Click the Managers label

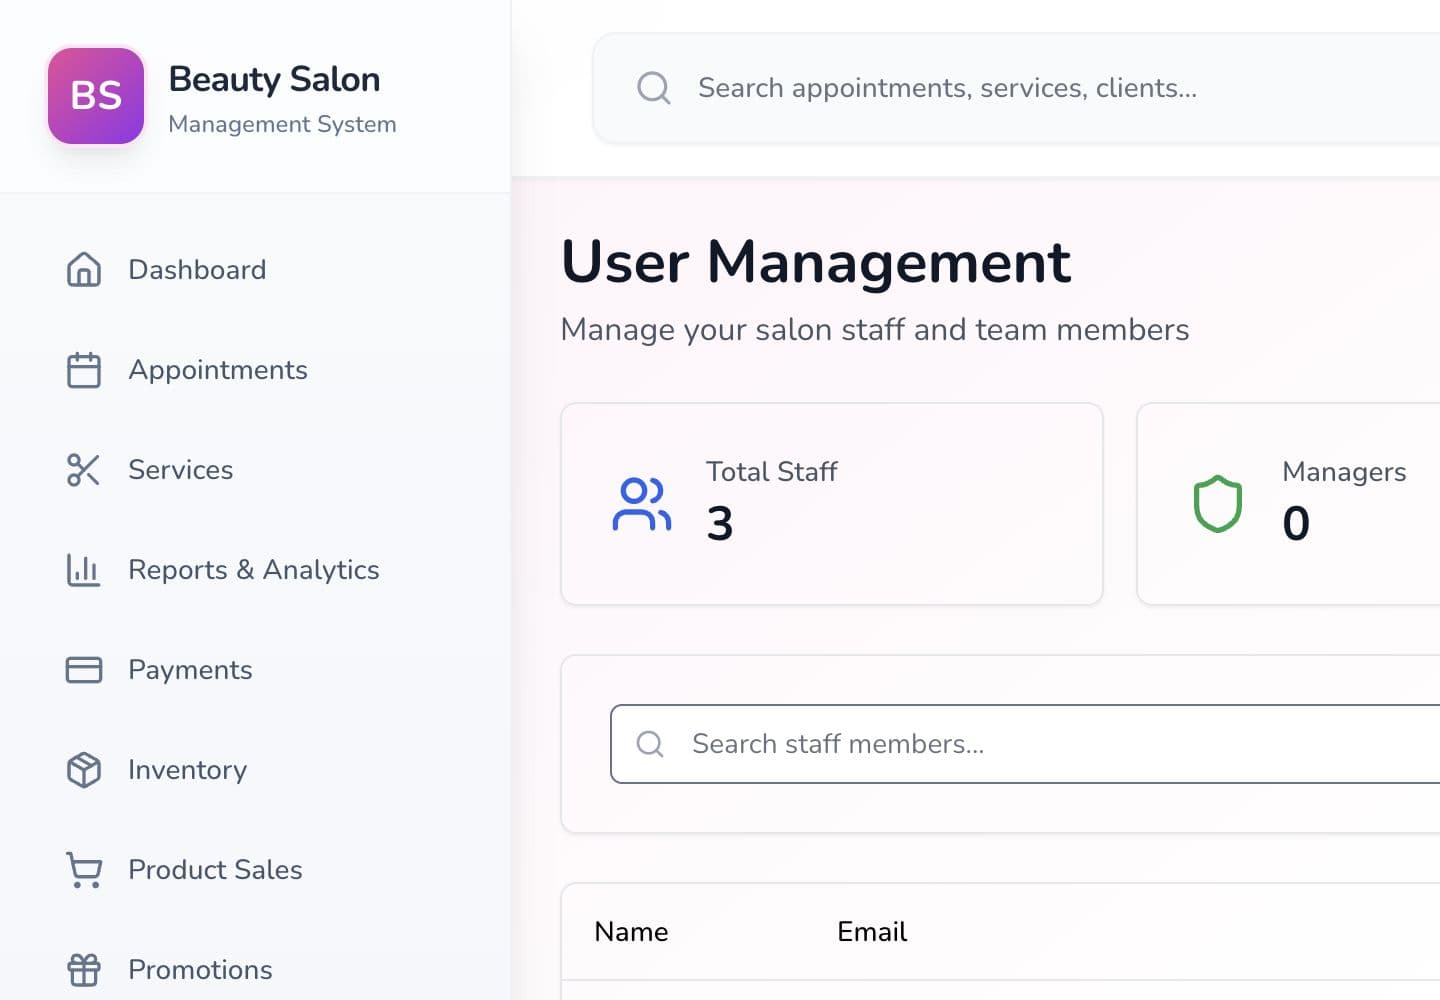click(x=1344, y=472)
